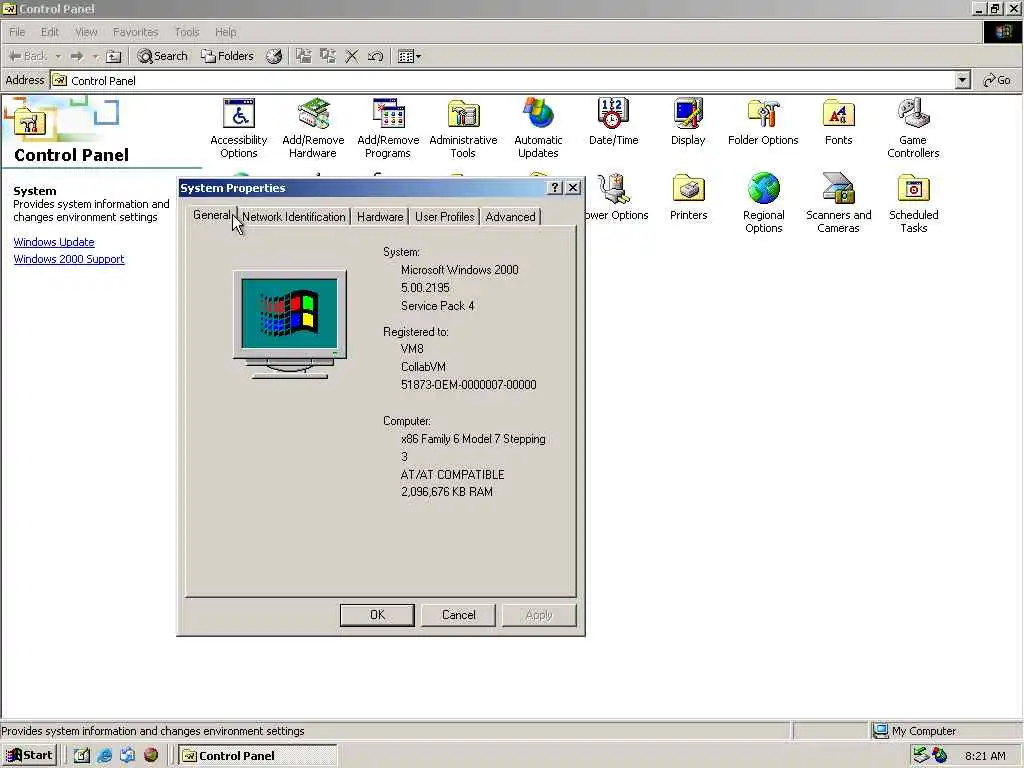Open Game Controllers applet
Image resolution: width=1024 pixels, height=768 pixels.
pyautogui.click(x=913, y=128)
